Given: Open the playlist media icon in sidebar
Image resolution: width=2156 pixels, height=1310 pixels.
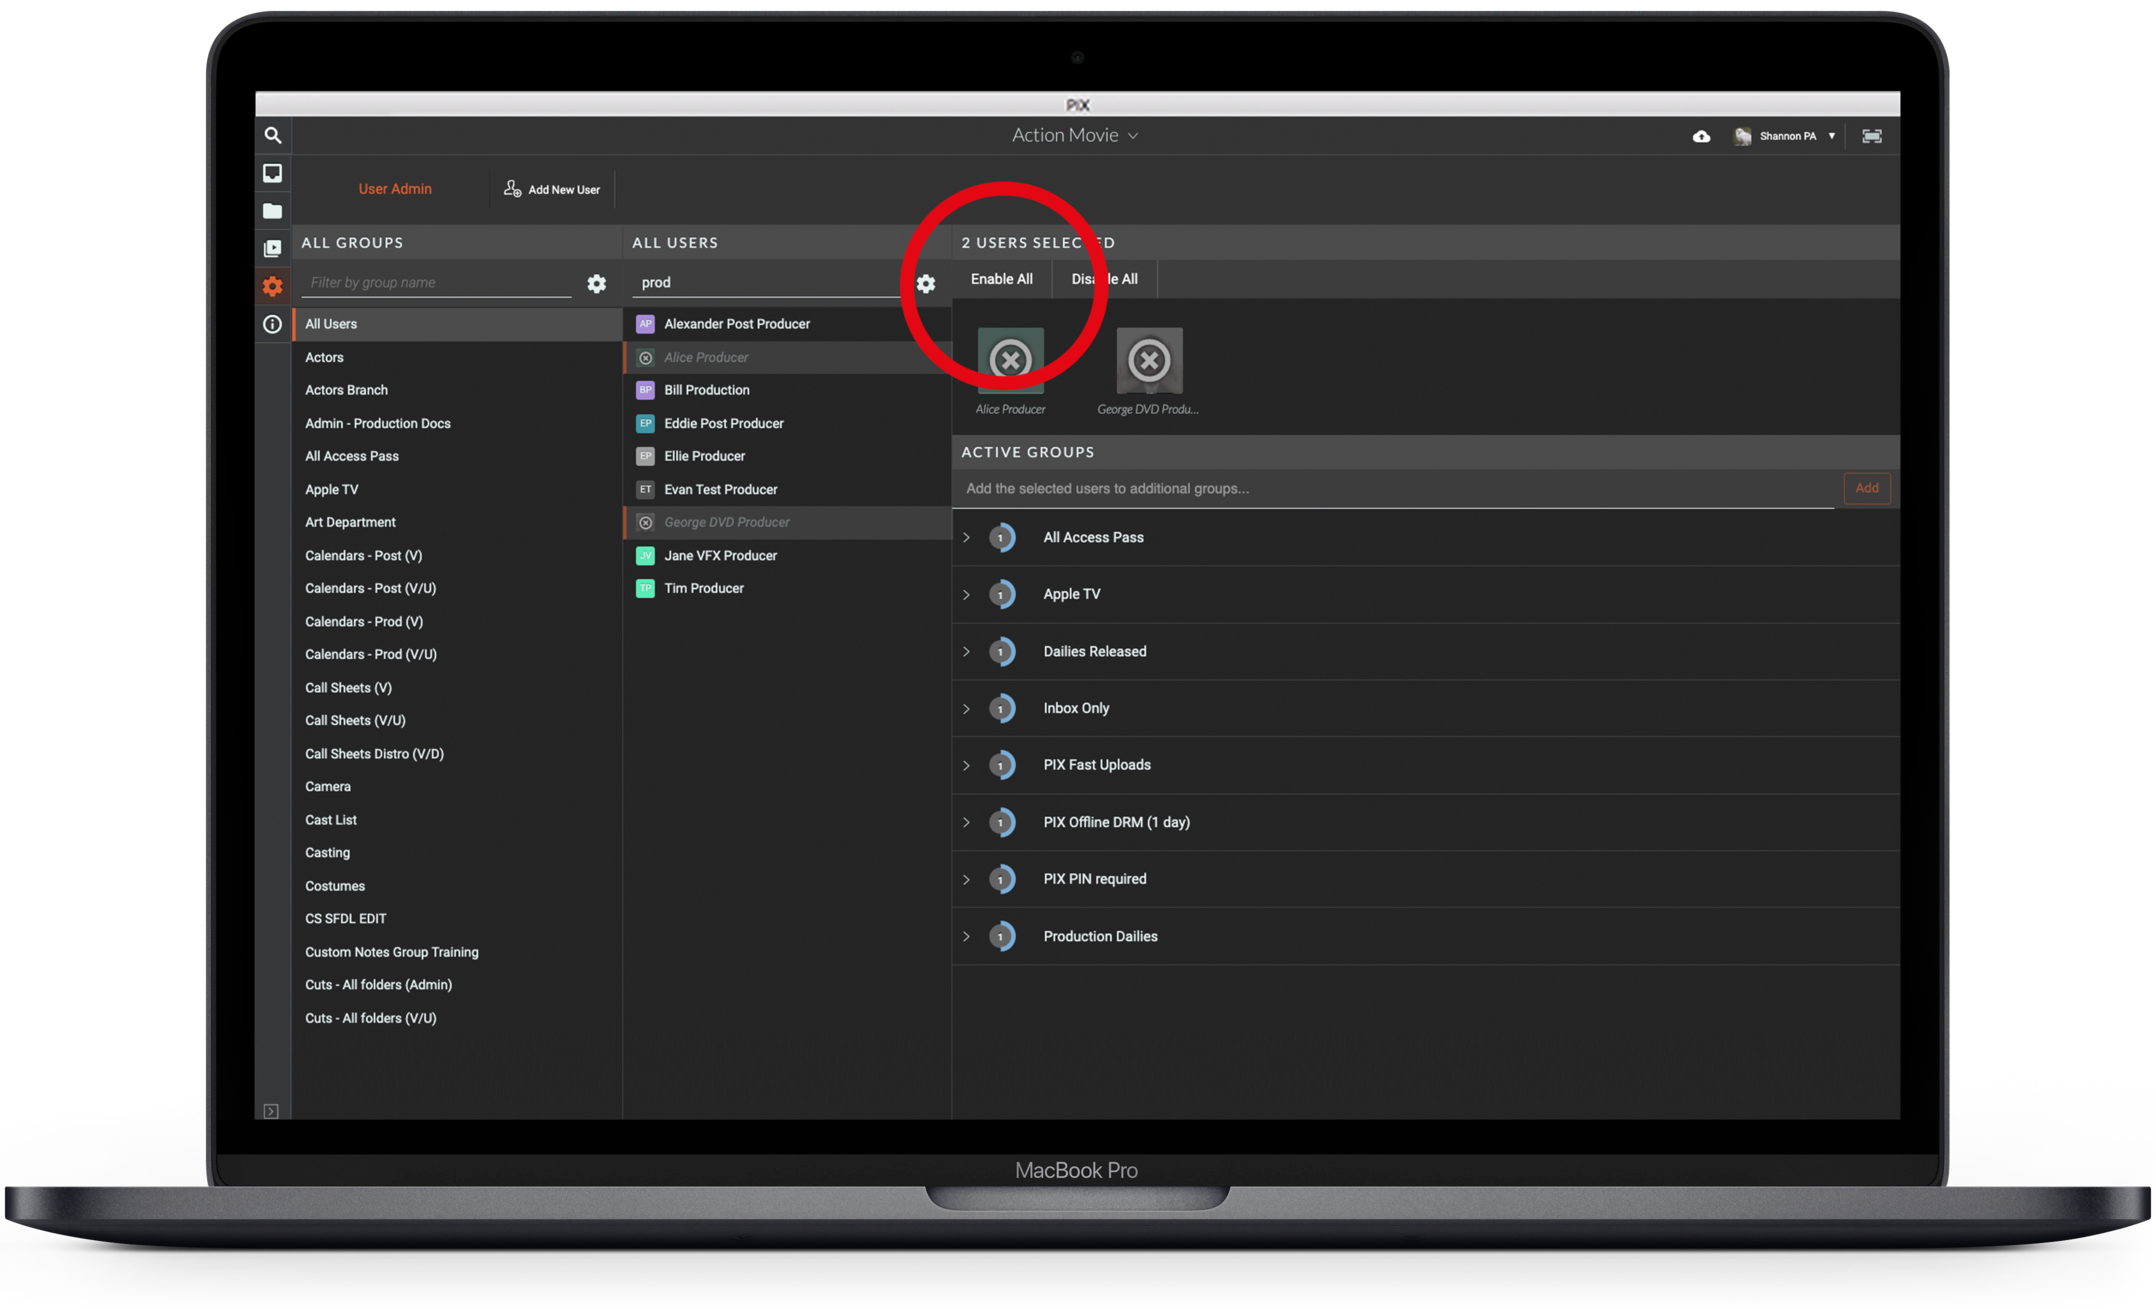Looking at the screenshot, I should click(272, 248).
